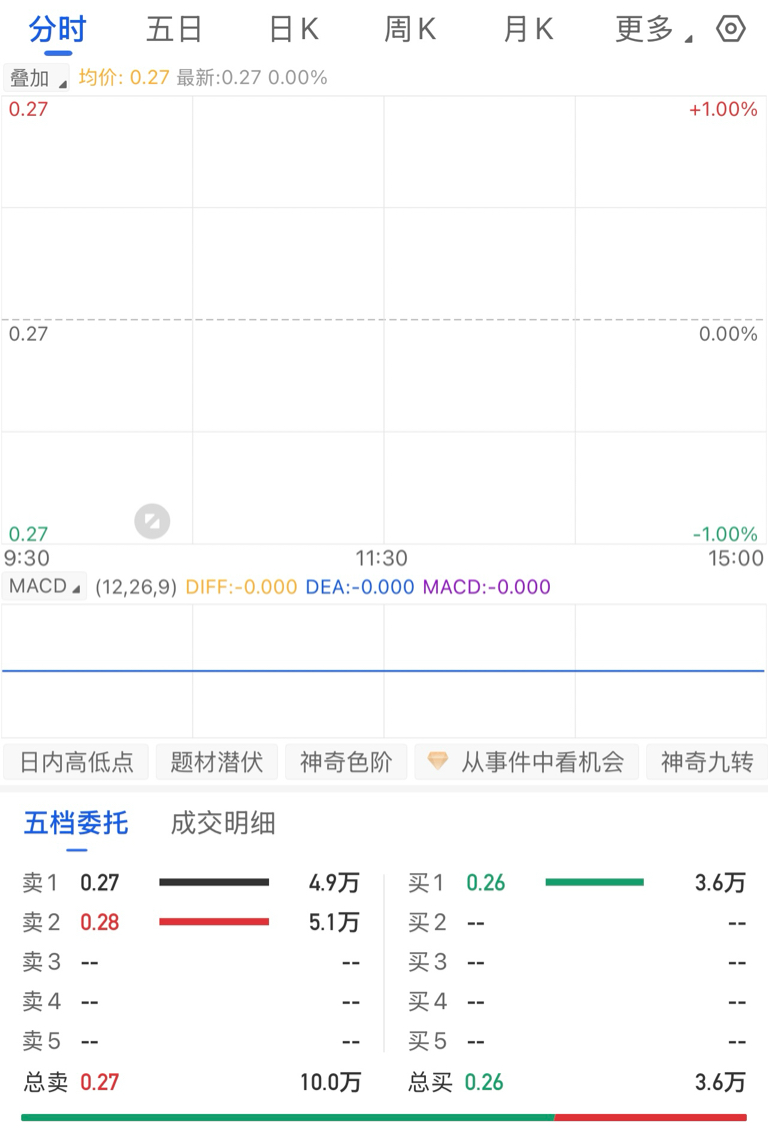768x1132 pixels.
Task: Select the 五档委托 tab
Action: (77, 823)
